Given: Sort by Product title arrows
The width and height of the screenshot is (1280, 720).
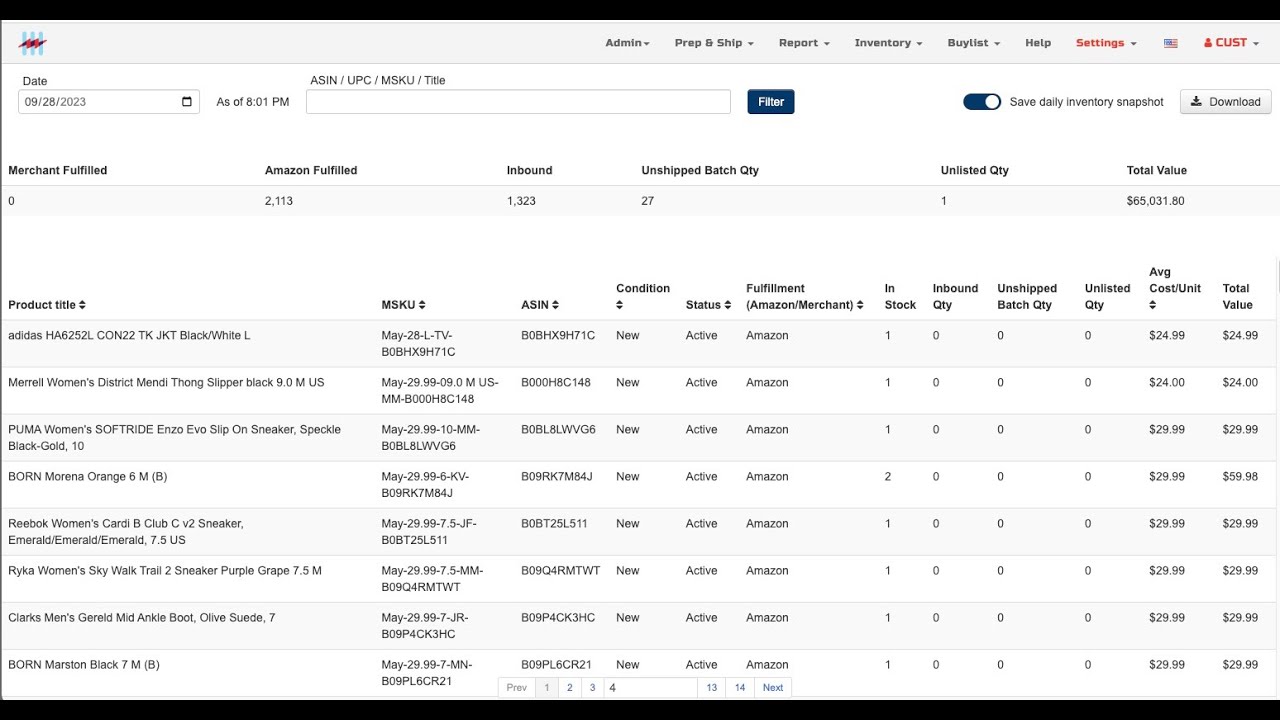Looking at the screenshot, I should click(x=82, y=305).
